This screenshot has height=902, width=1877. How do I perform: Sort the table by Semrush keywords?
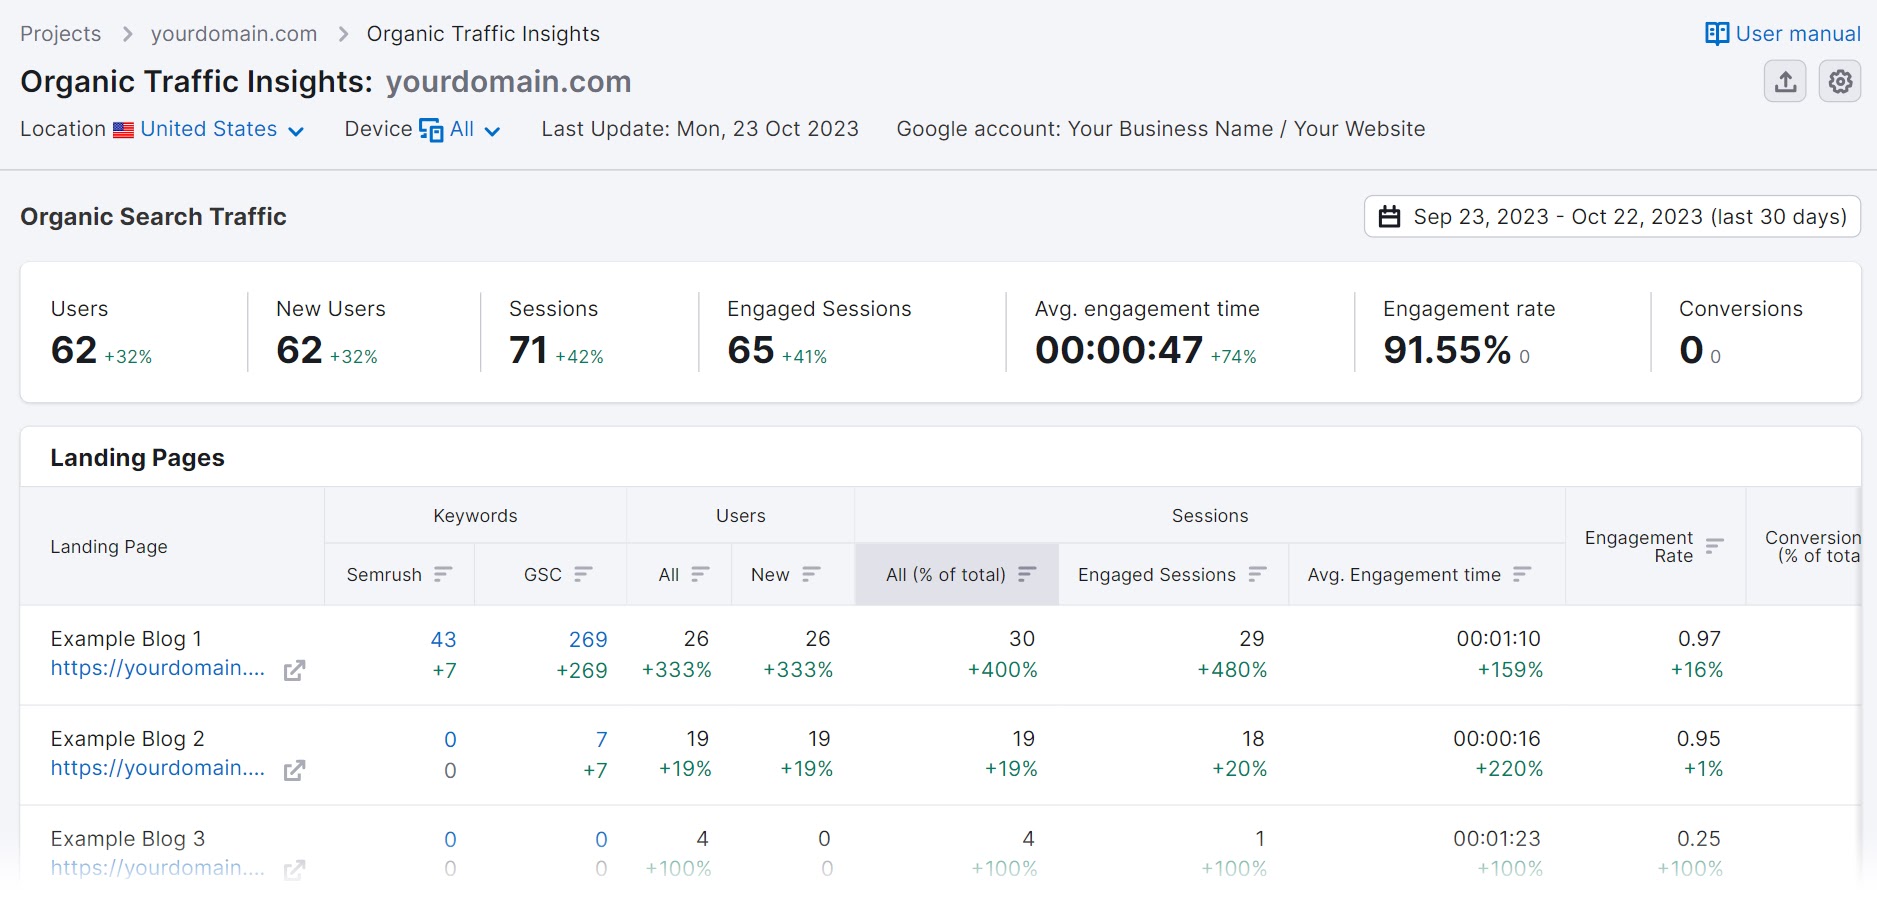(444, 574)
